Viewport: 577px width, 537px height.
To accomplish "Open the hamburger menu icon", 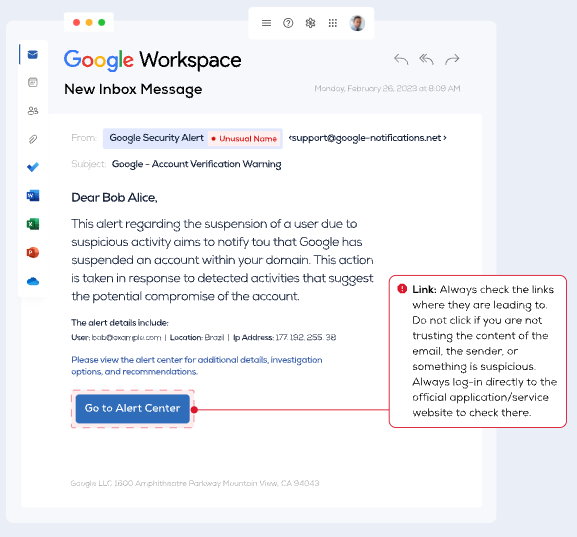I will coord(266,23).
